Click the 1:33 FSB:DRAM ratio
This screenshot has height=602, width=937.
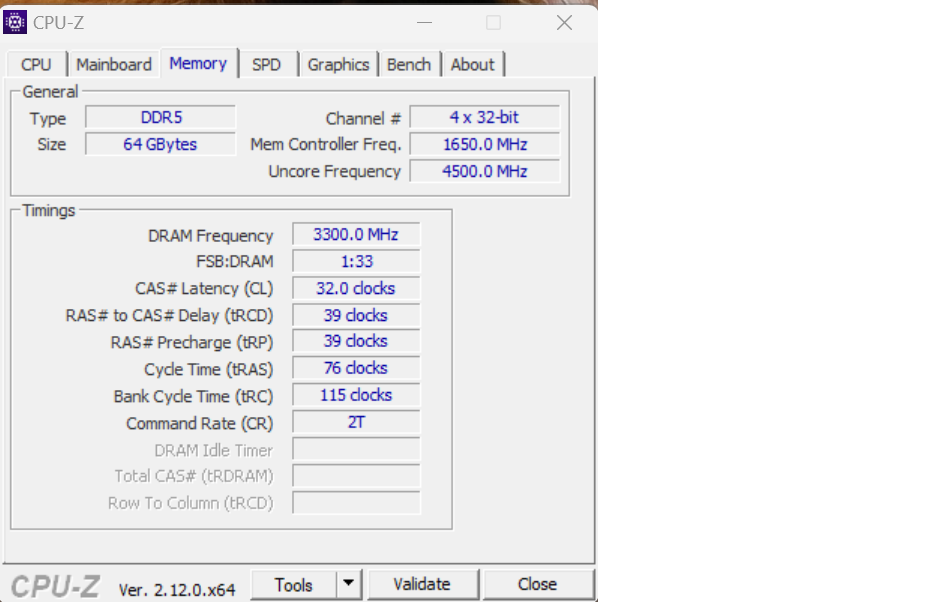pos(356,261)
